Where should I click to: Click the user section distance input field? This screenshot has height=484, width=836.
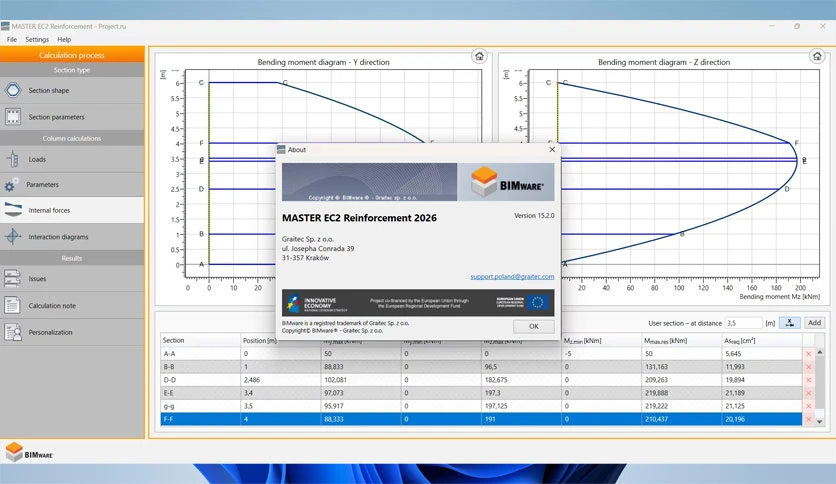743,323
